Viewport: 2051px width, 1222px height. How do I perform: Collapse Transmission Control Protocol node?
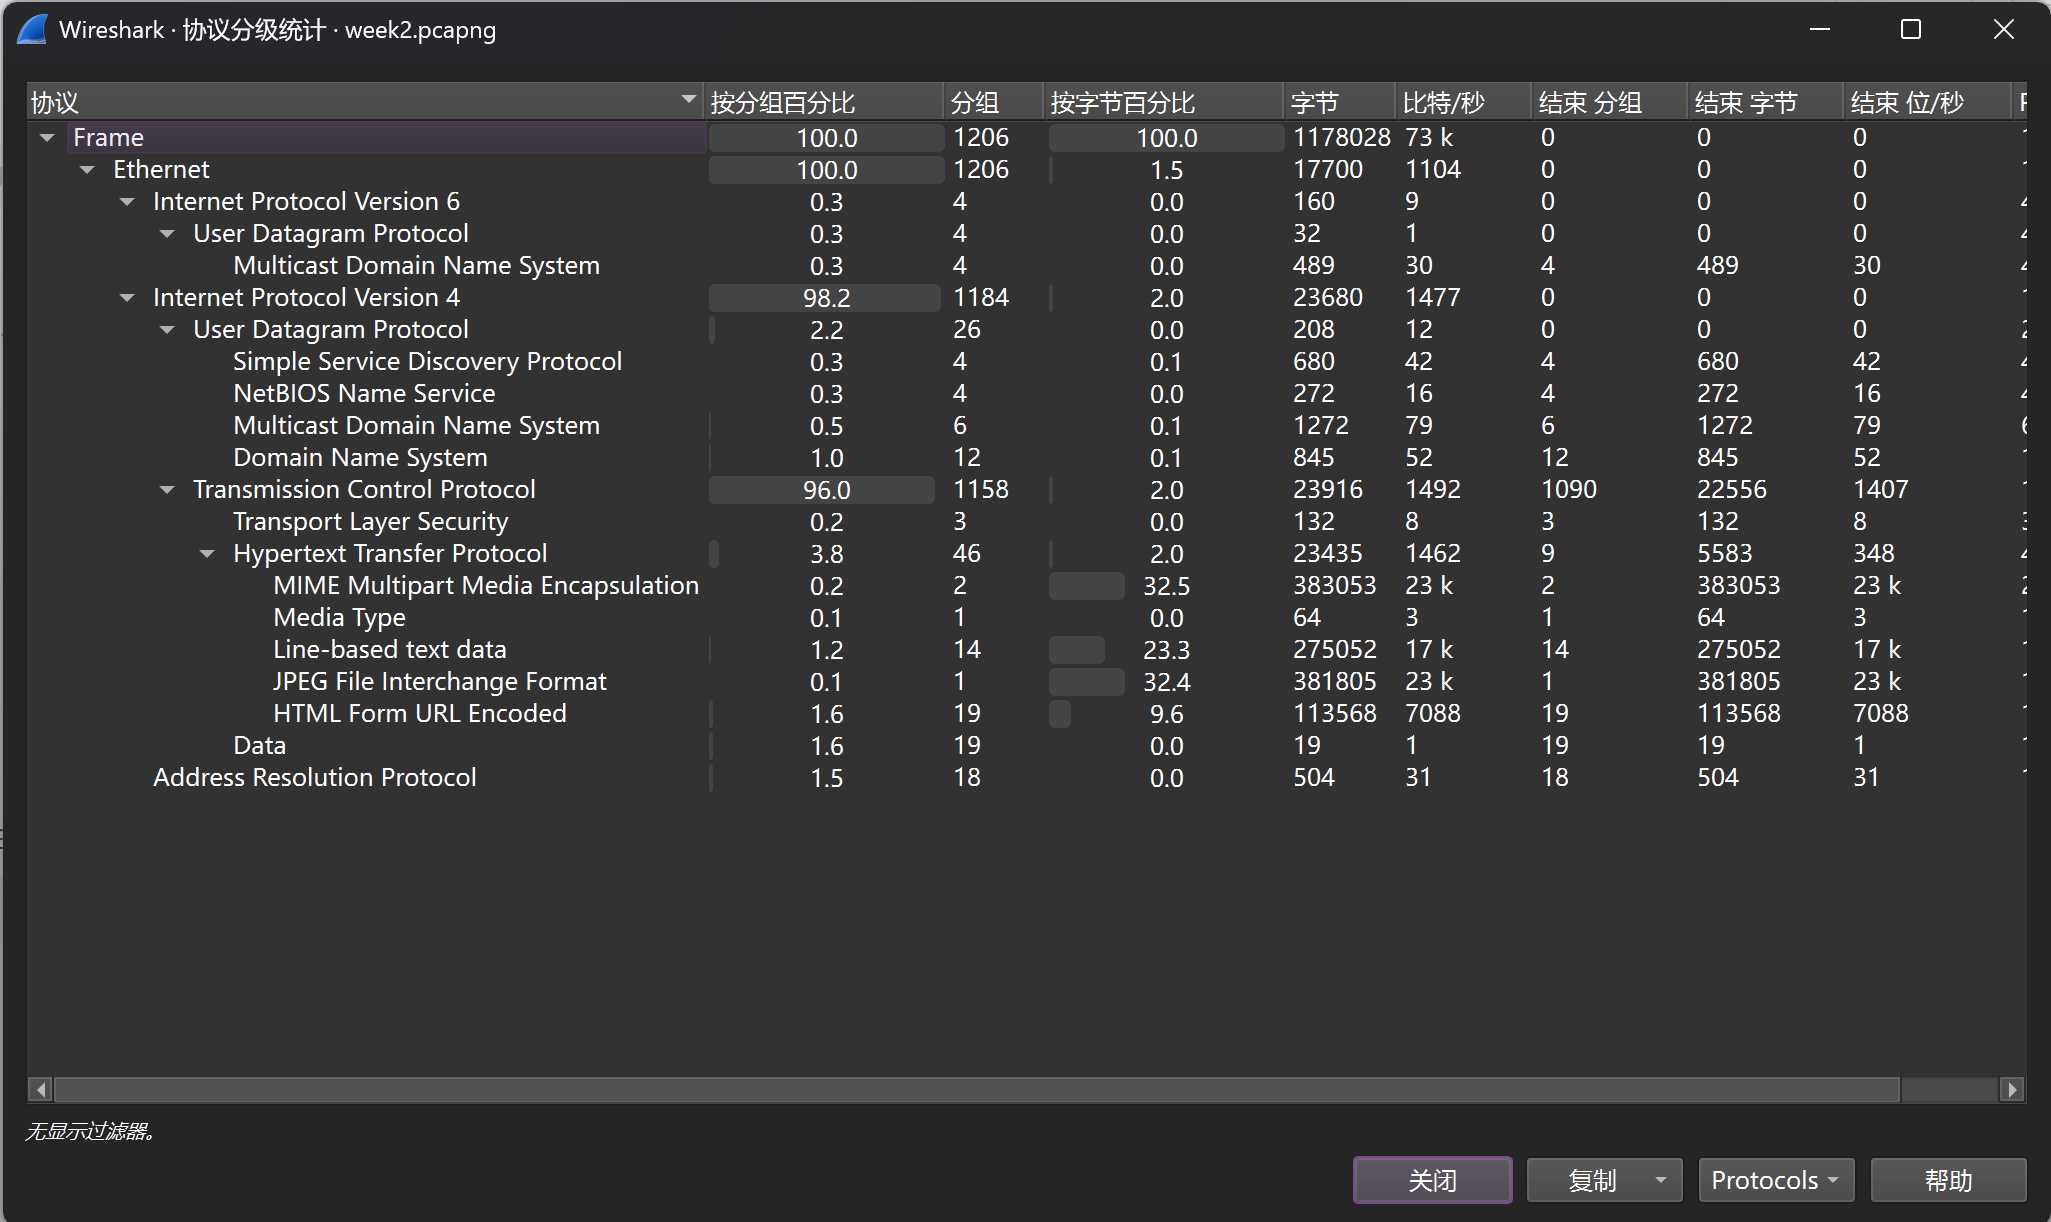[x=167, y=490]
